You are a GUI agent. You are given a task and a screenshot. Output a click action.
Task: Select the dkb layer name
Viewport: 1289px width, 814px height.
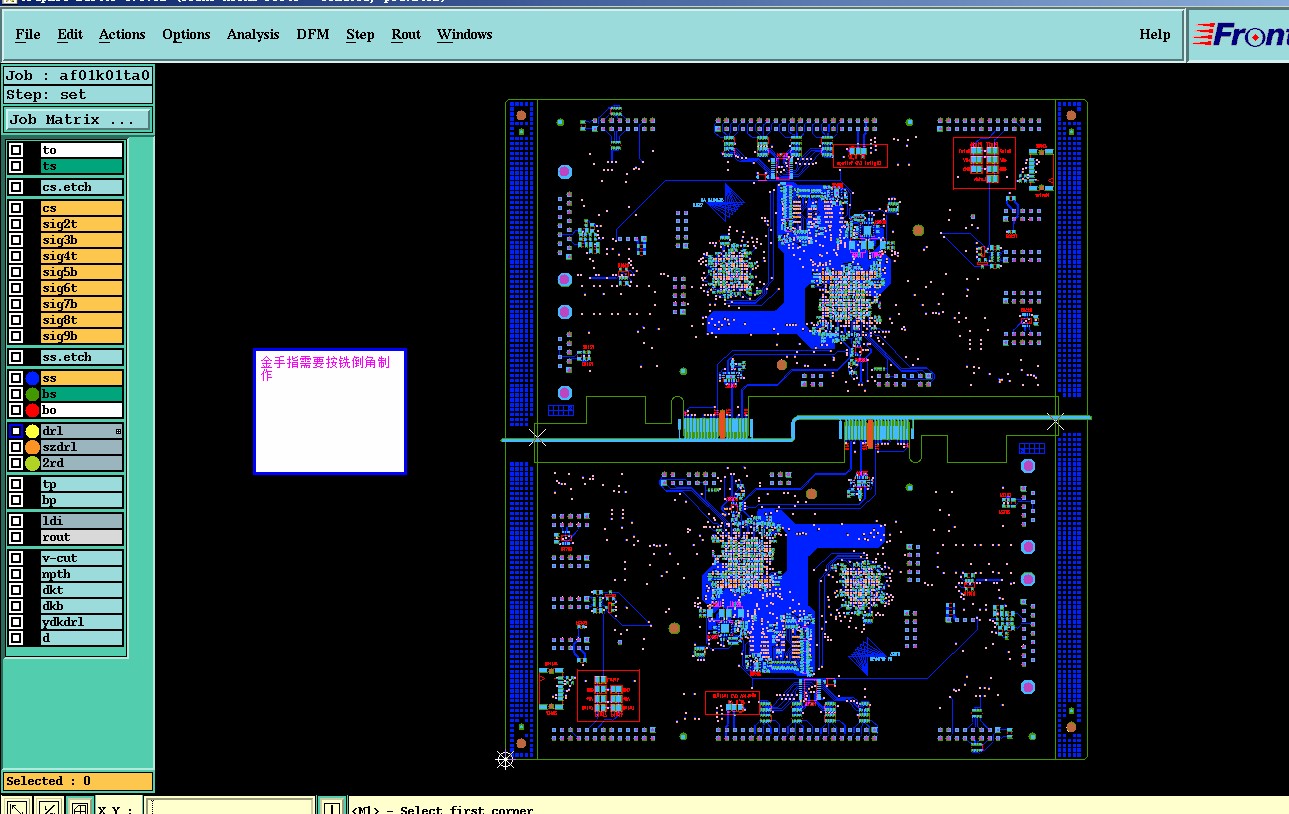(81, 606)
